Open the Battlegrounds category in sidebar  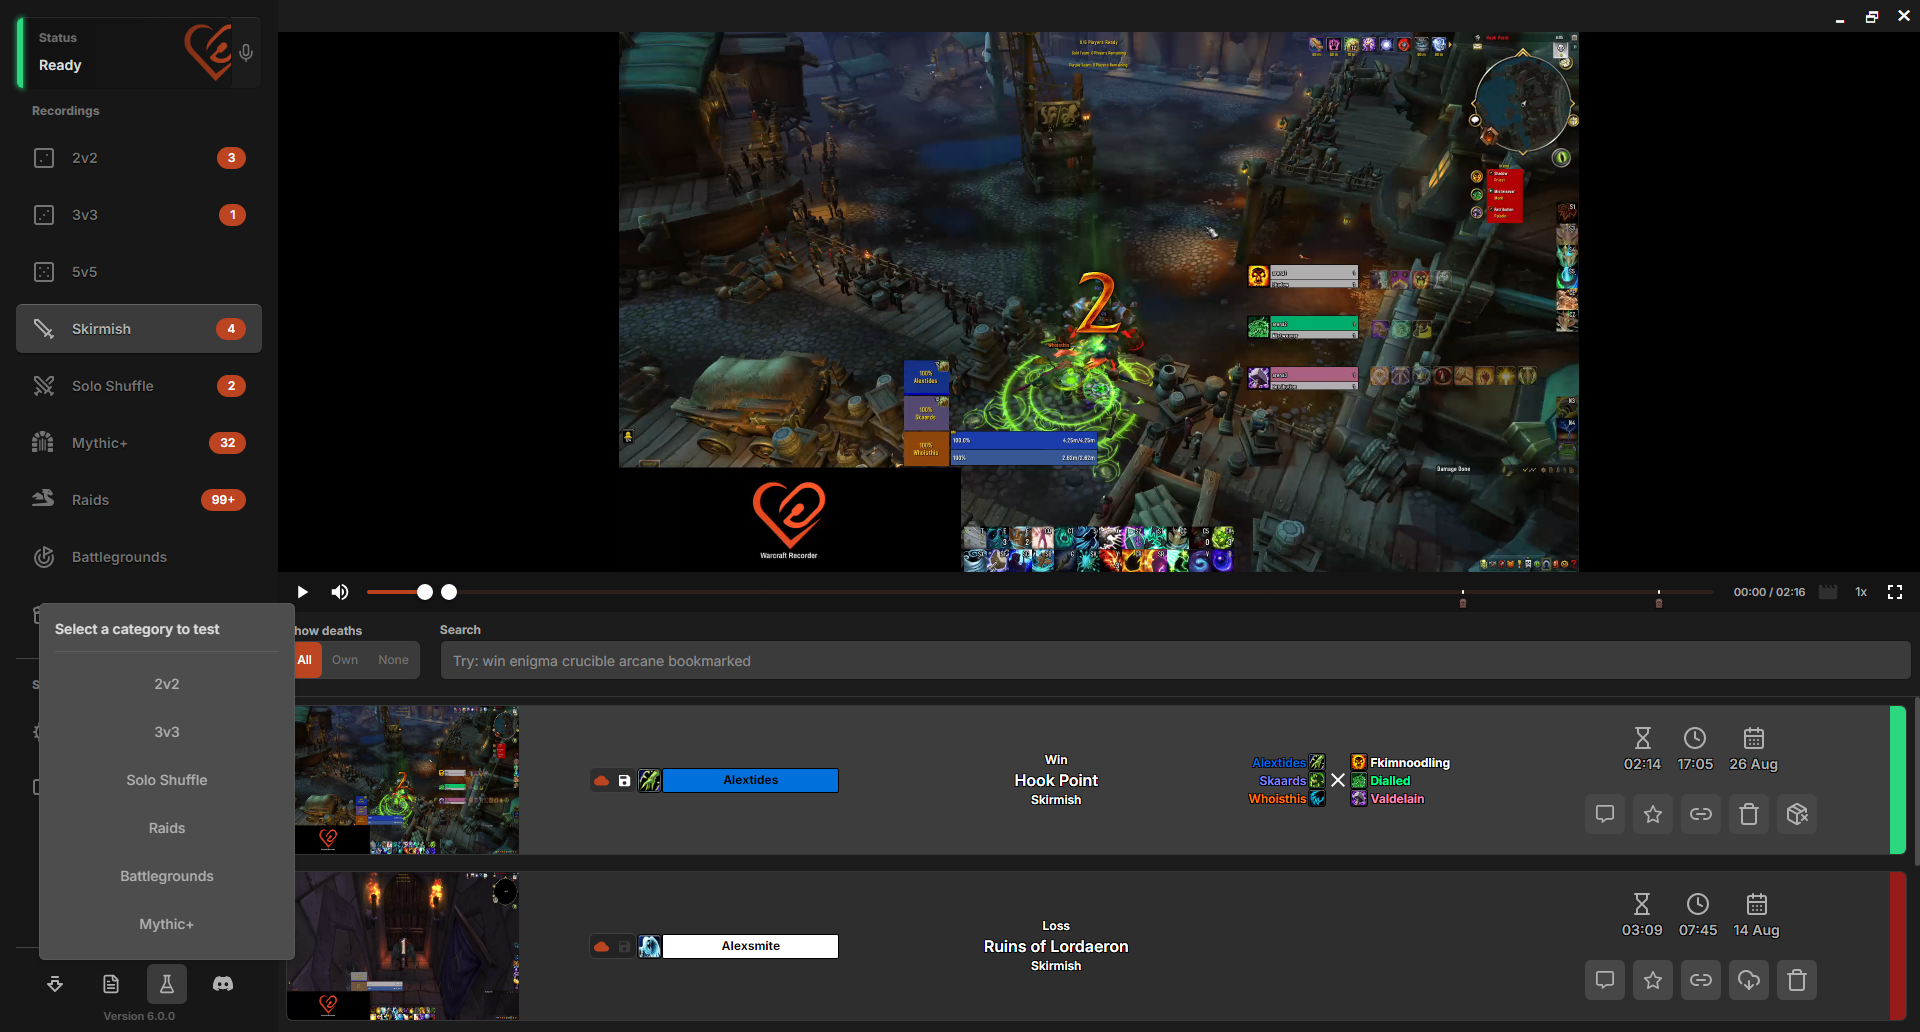pyautogui.click(x=139, y=557)
